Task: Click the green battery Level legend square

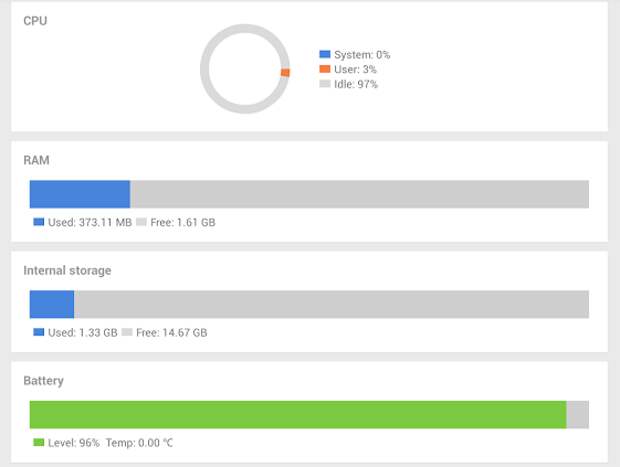Action: click(39, 442)
